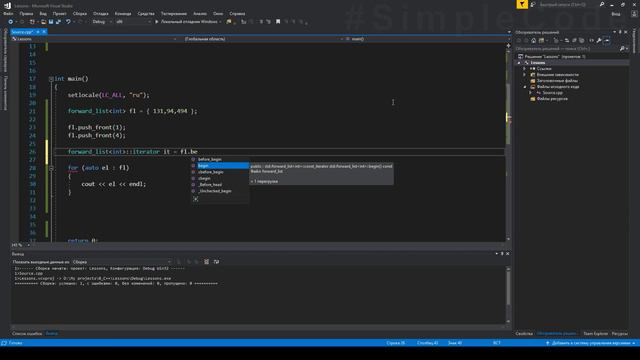
Task: Collapse the Lessons project node
Action: click(x=519, y=63)
